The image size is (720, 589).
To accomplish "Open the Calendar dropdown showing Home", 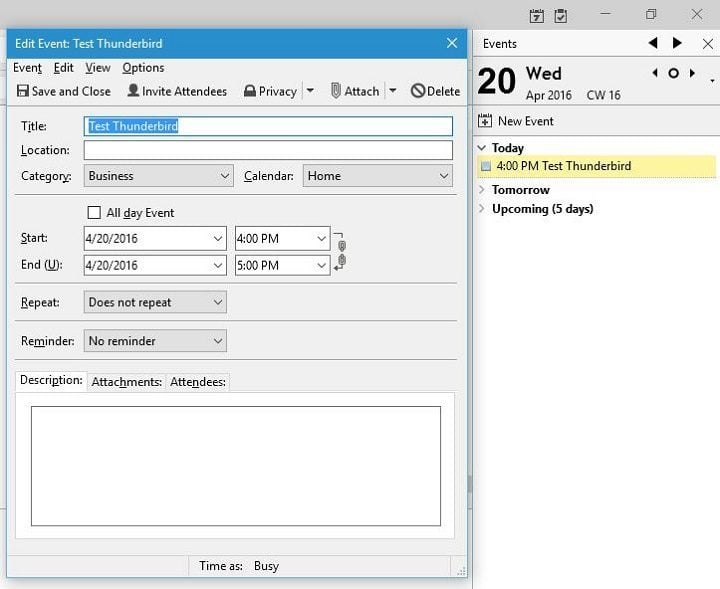I will click(377, 176).
